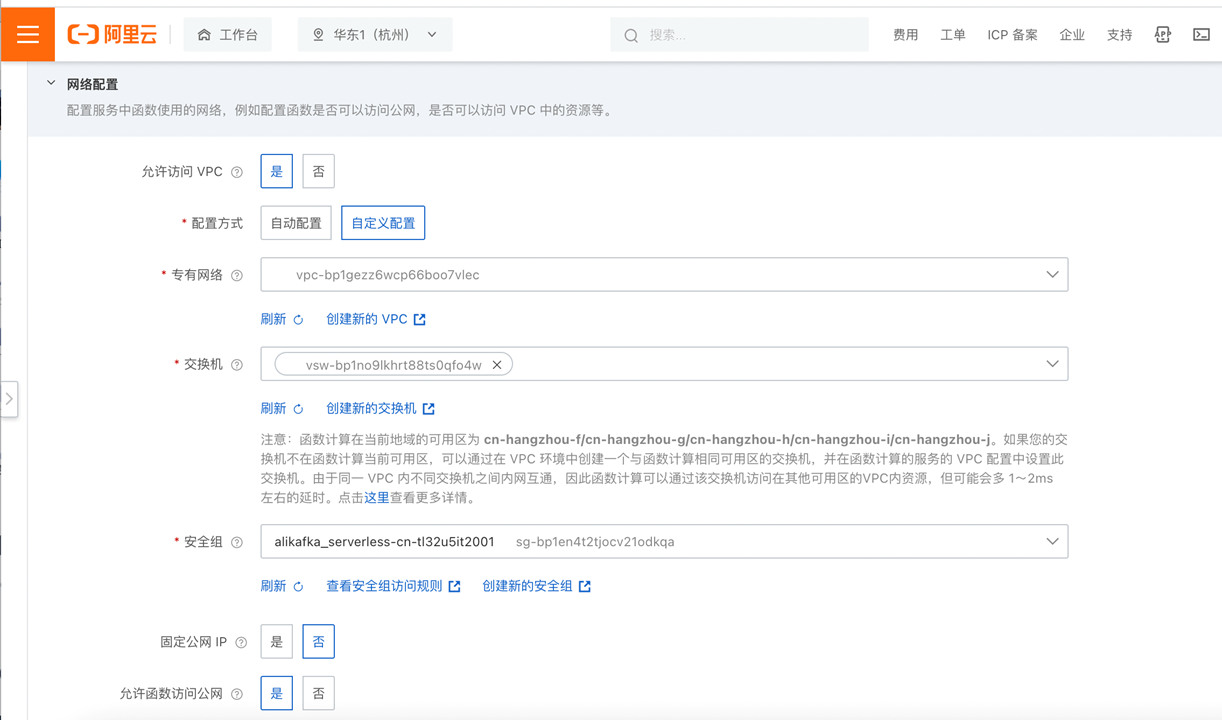This screenshot has height=720, width=1222.
Task: Click the help icon beside 专有网络
Action: click(238, 274)
